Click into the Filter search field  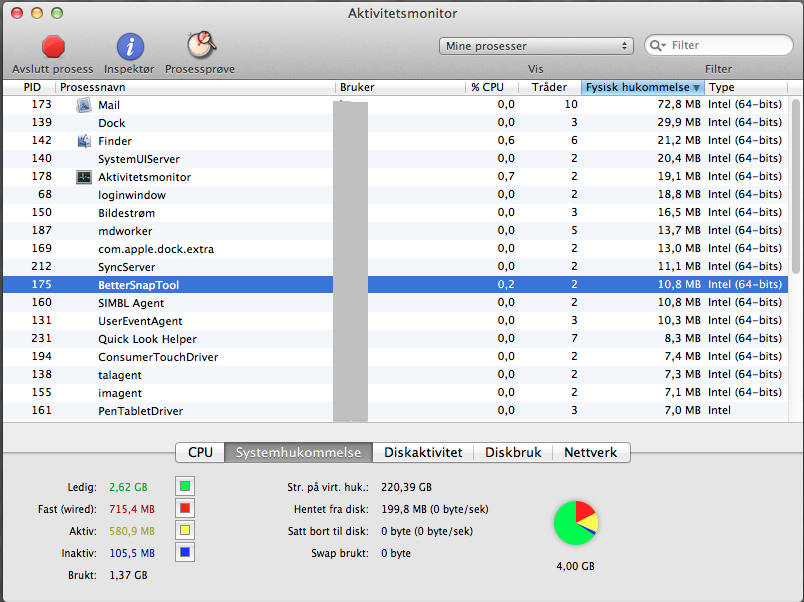tap(719, 45)
